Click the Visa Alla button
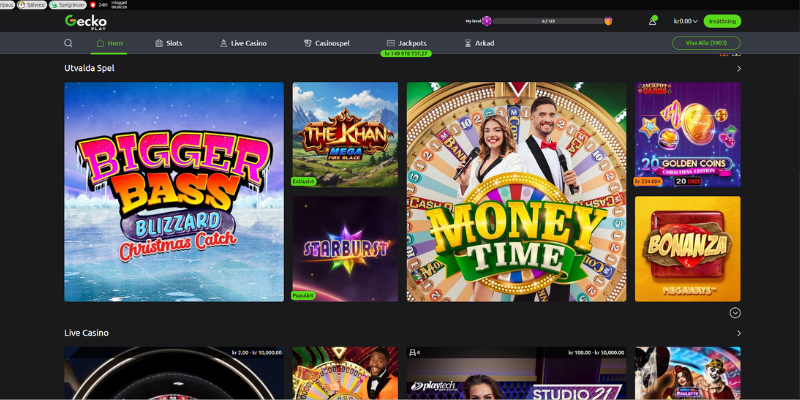800x400 pixels. point(706,44)
